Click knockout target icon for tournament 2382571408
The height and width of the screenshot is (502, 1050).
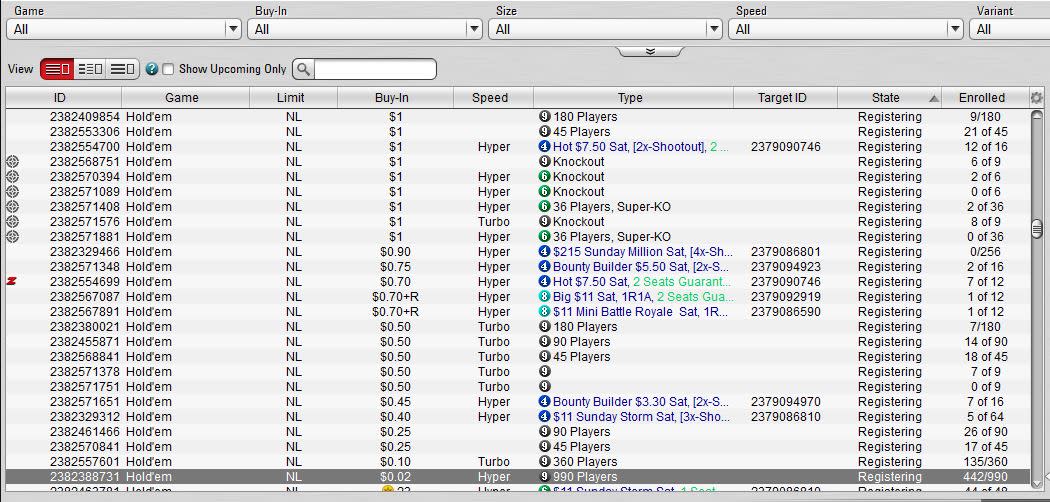(x=12, y=207)
